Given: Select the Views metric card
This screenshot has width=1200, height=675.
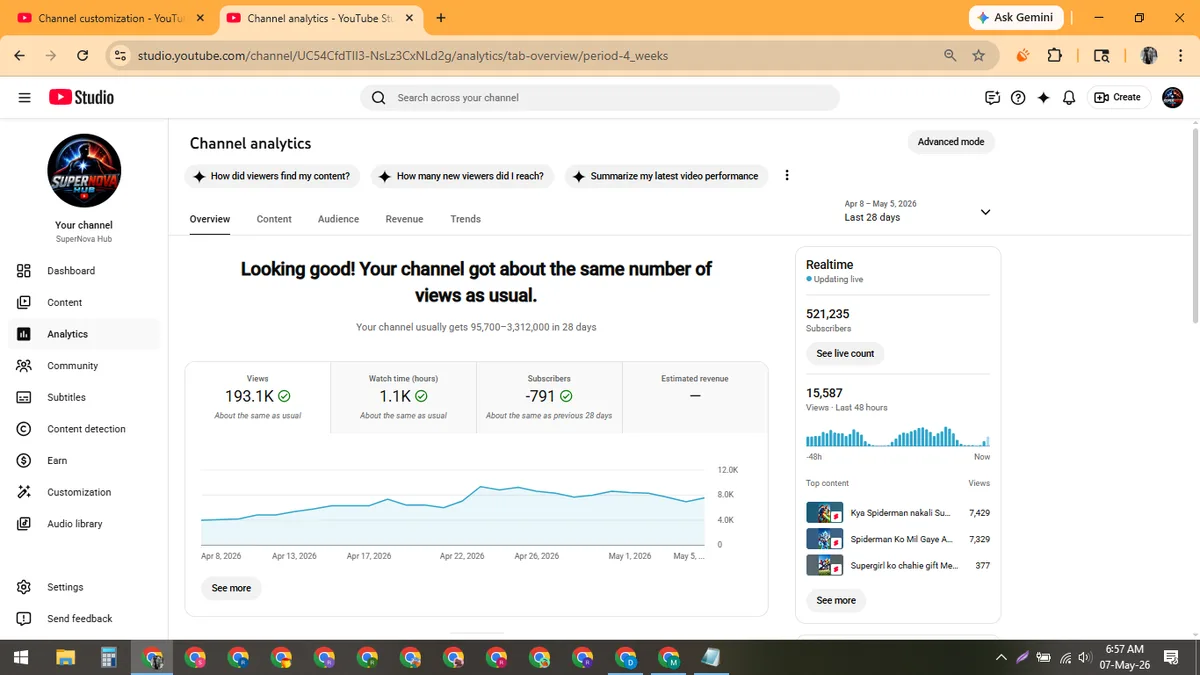Looking at the screenshot, I should 258,397.
